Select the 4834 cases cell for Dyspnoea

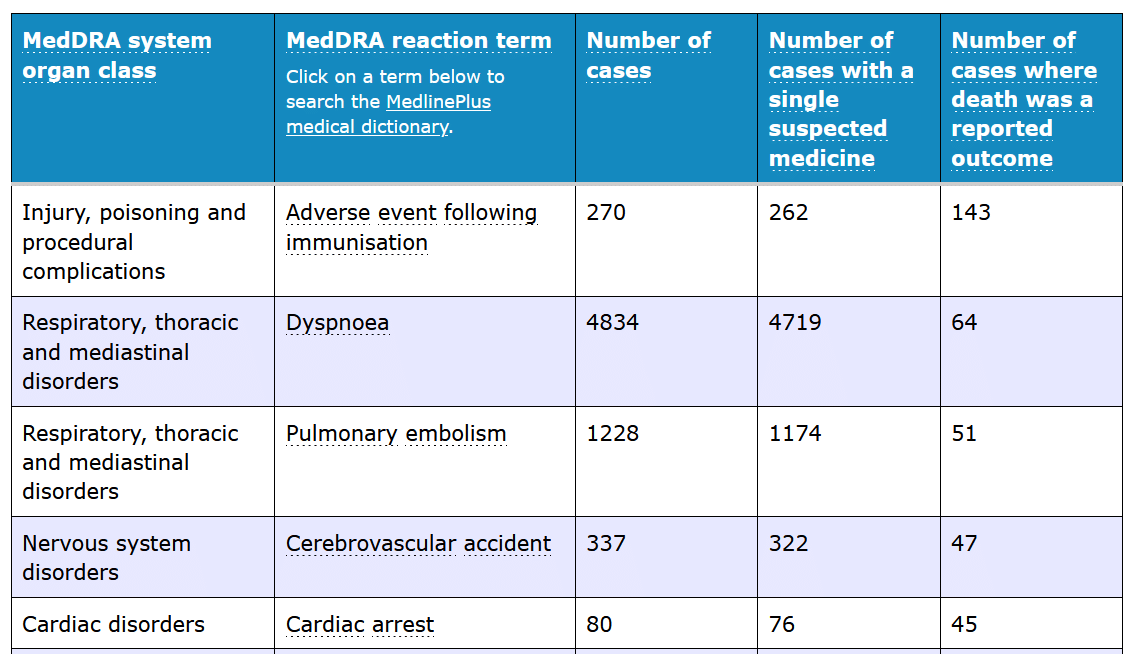point(612,323)
